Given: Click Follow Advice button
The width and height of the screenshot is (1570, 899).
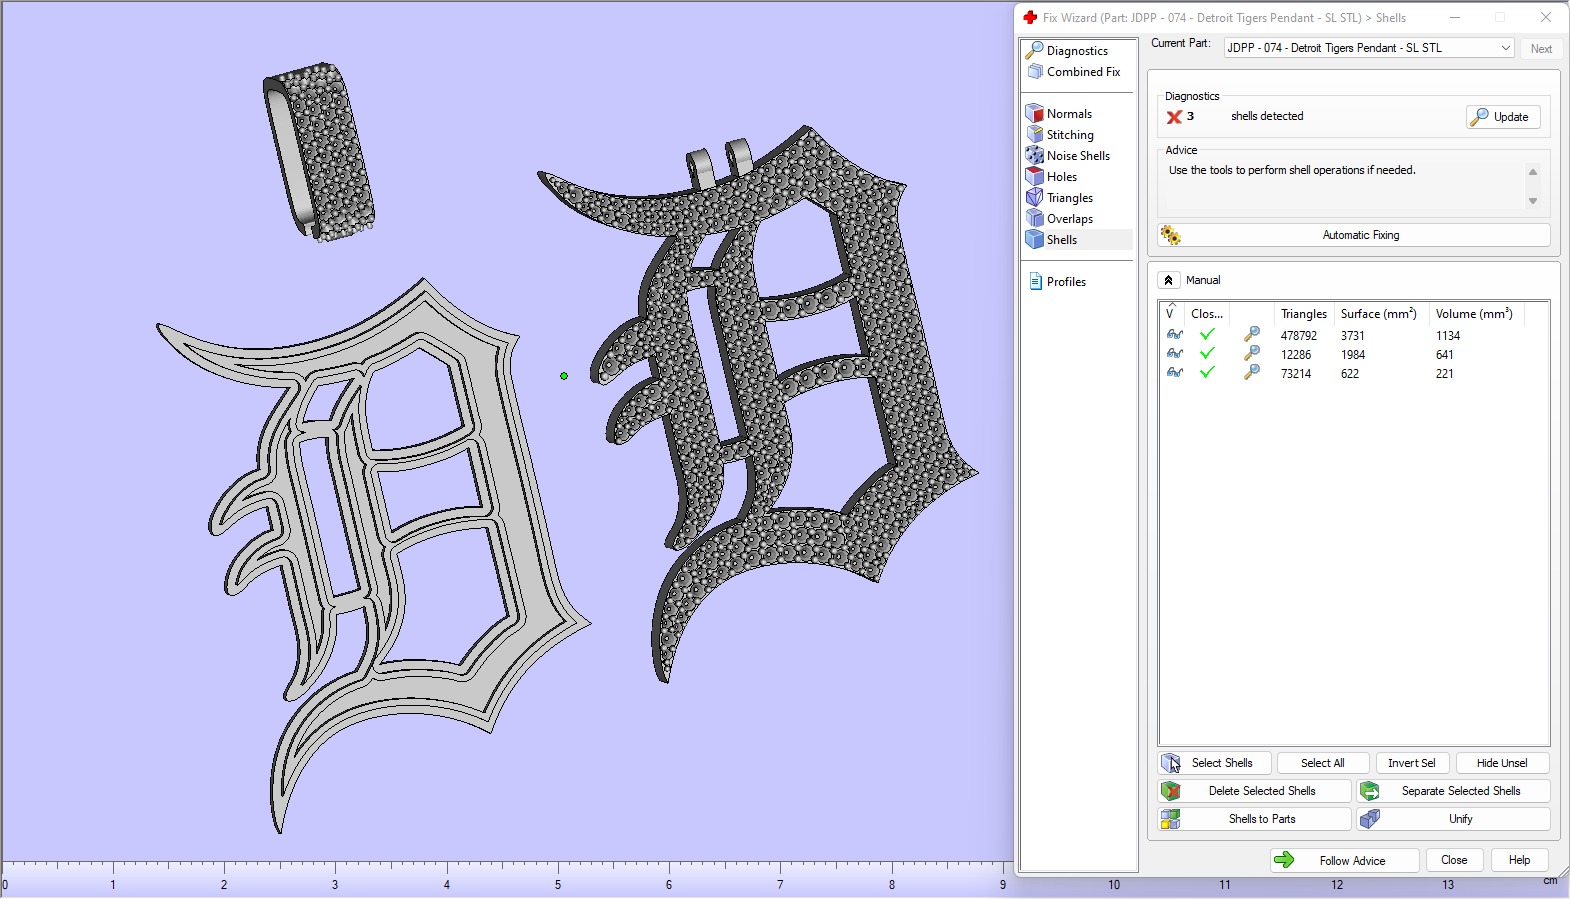Looking at the screenshot, I should 1345,860.
